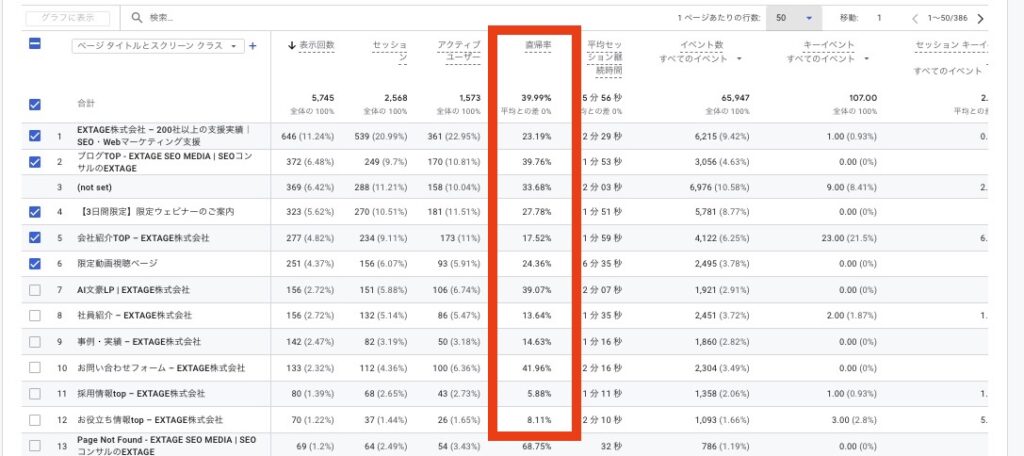Image resolution: width=1024 pixels, height=456 pixels.
Task: Go to next page of rows
Action: [980, 18]
